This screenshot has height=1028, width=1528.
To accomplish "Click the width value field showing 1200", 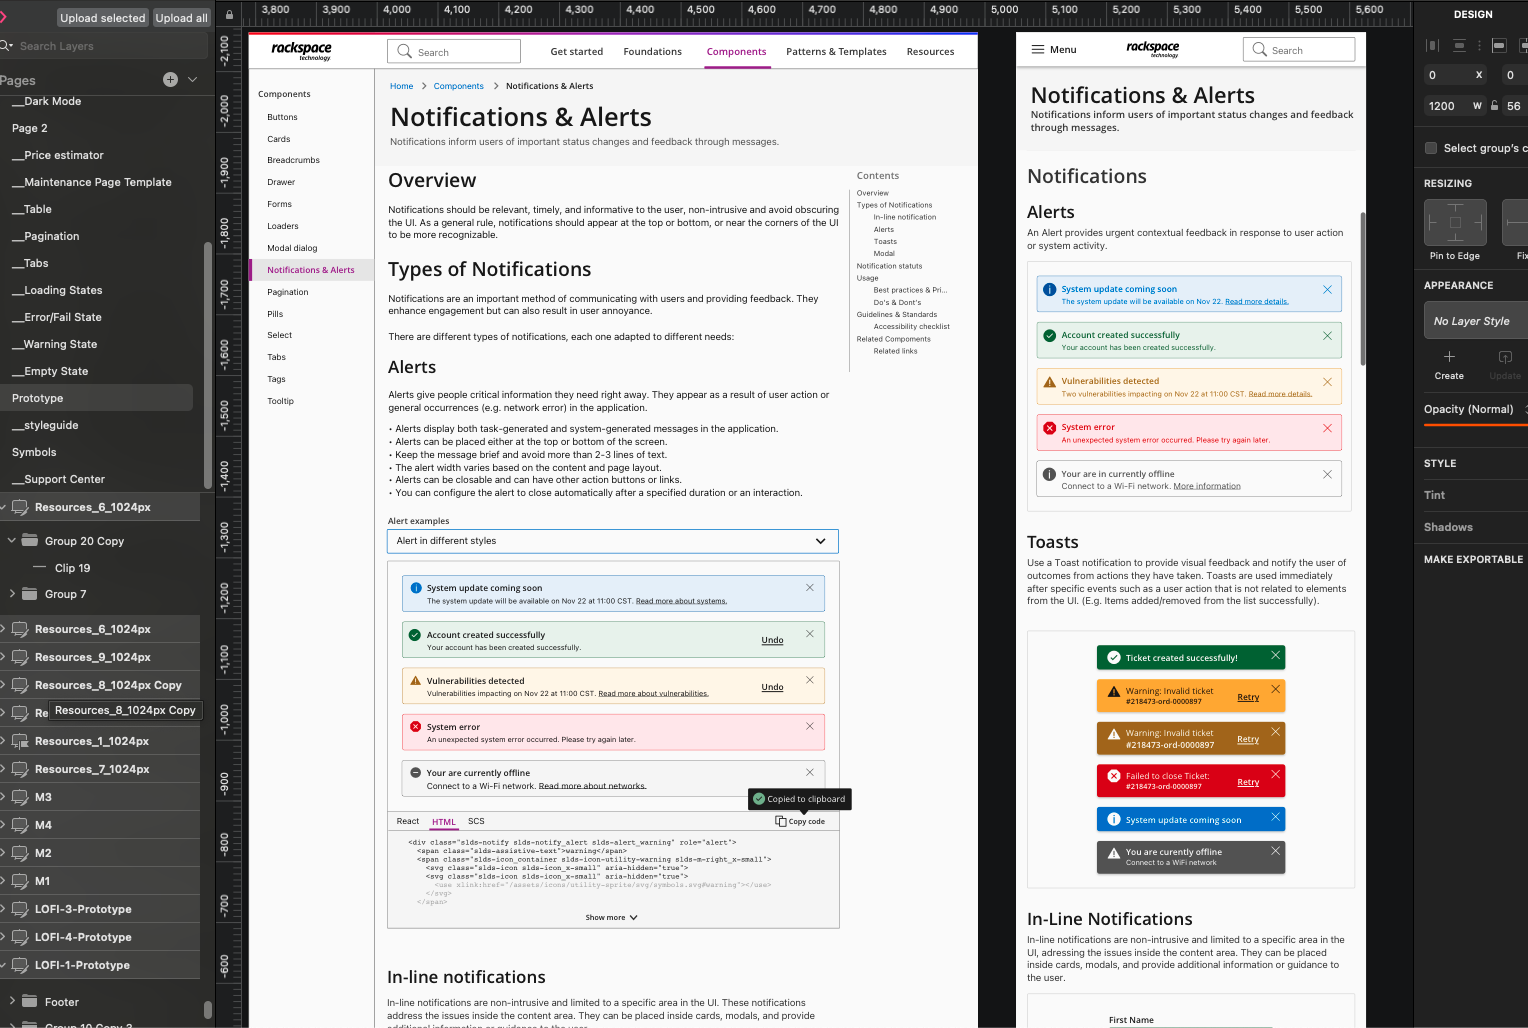I will (x=1444, y=106).
